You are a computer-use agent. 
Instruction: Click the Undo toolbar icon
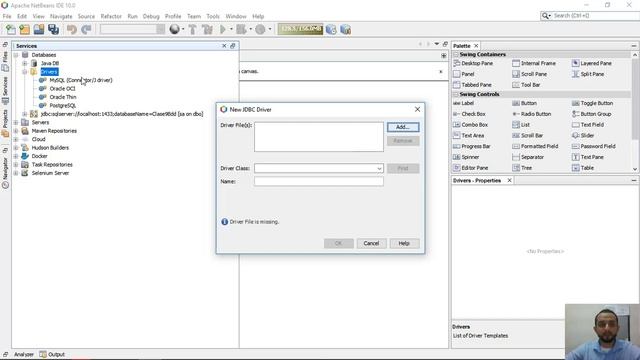pos(72,29)
